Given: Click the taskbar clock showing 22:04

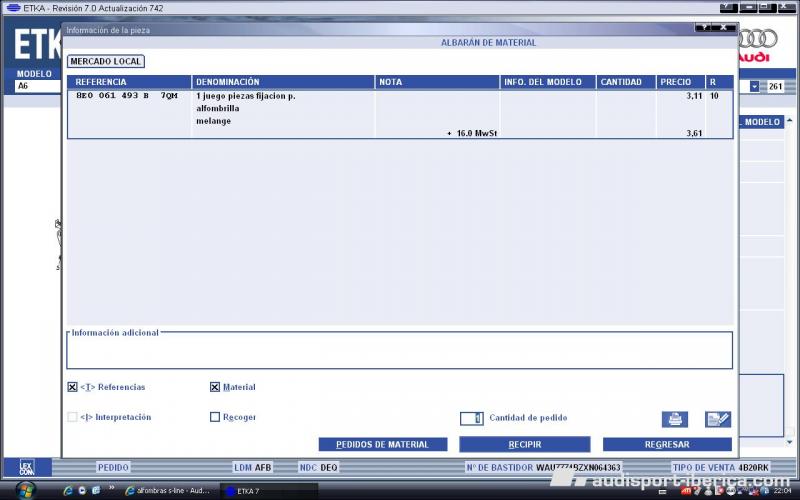Looking at the screenshot, I should tap(783, 491).
